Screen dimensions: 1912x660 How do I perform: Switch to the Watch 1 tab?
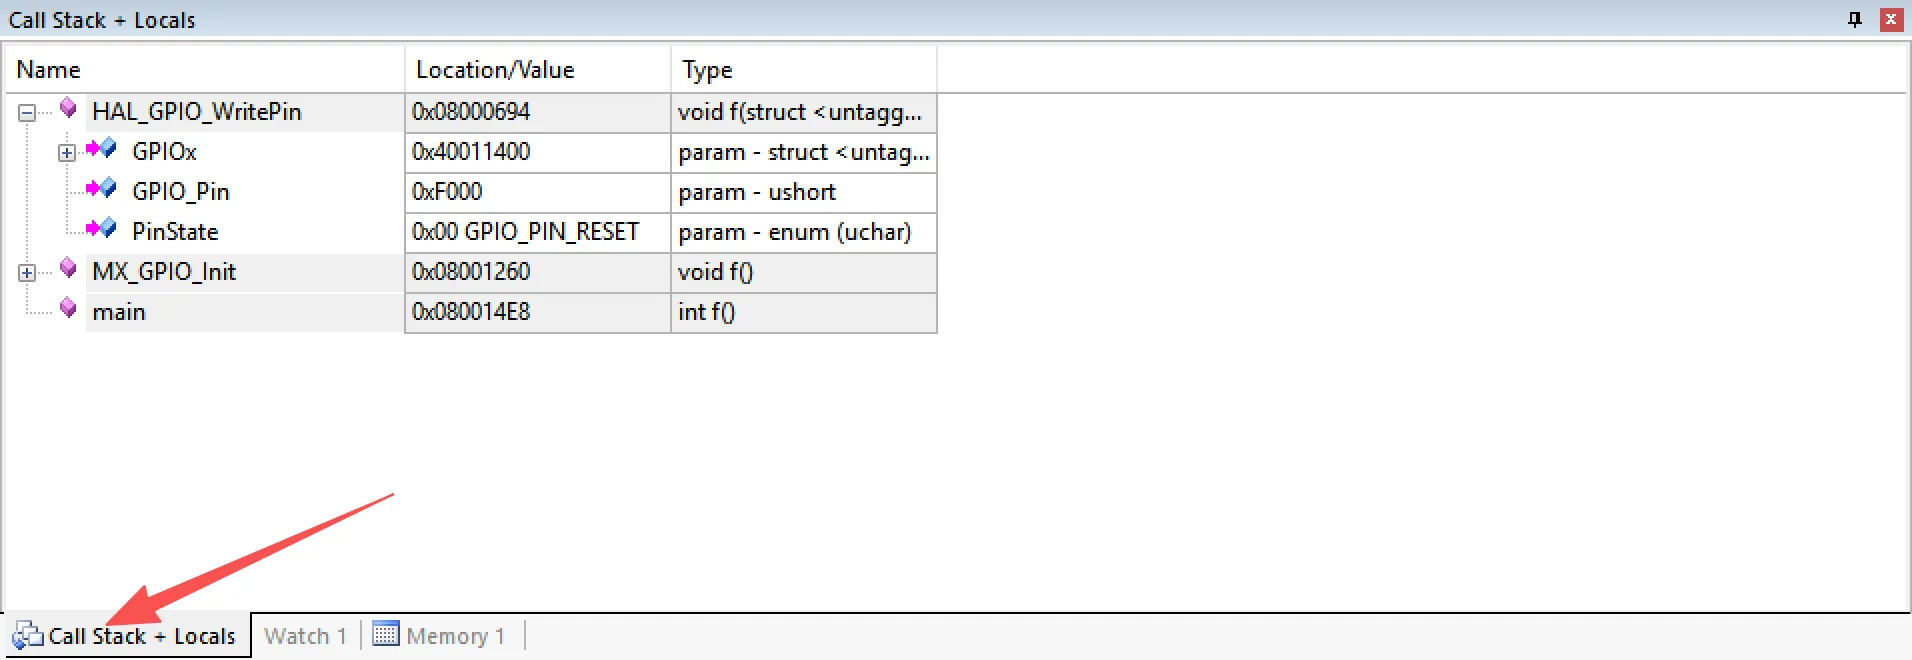point(305,636)
